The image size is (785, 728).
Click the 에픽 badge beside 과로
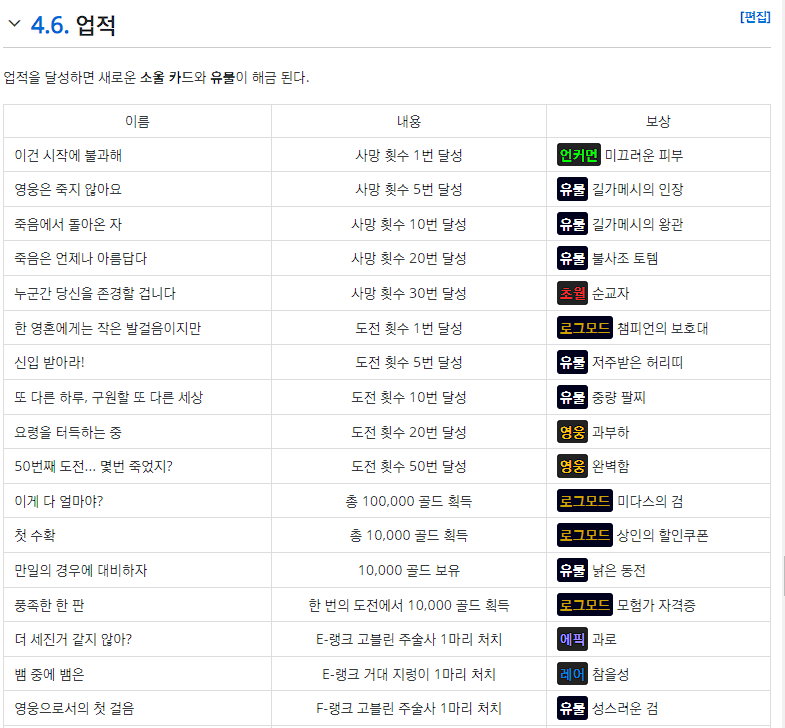point(572,639)
